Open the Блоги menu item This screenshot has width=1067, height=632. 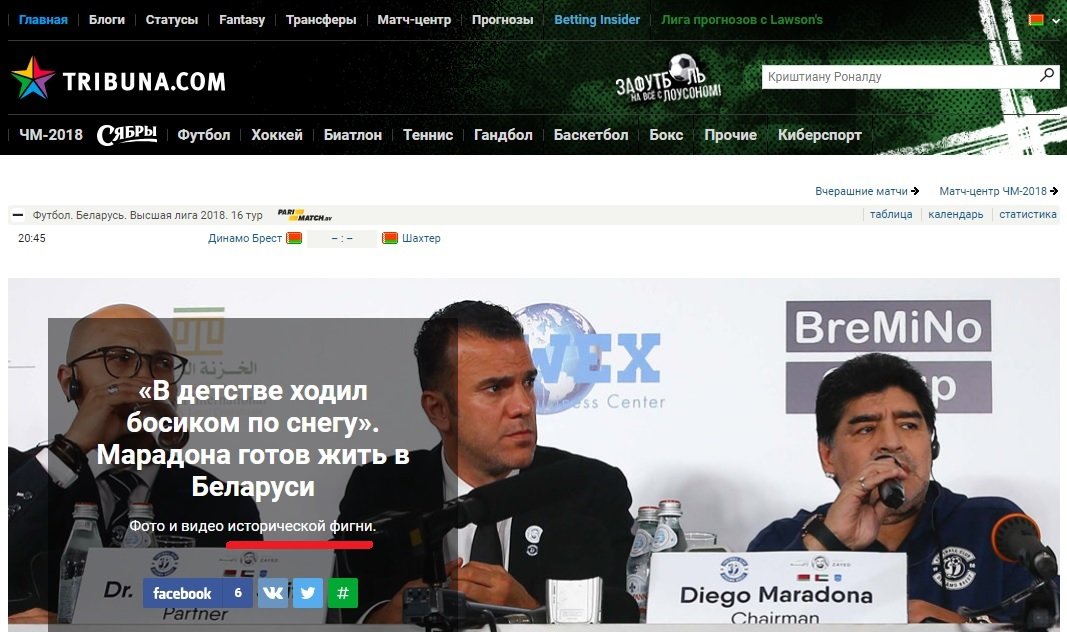[107, 20]
